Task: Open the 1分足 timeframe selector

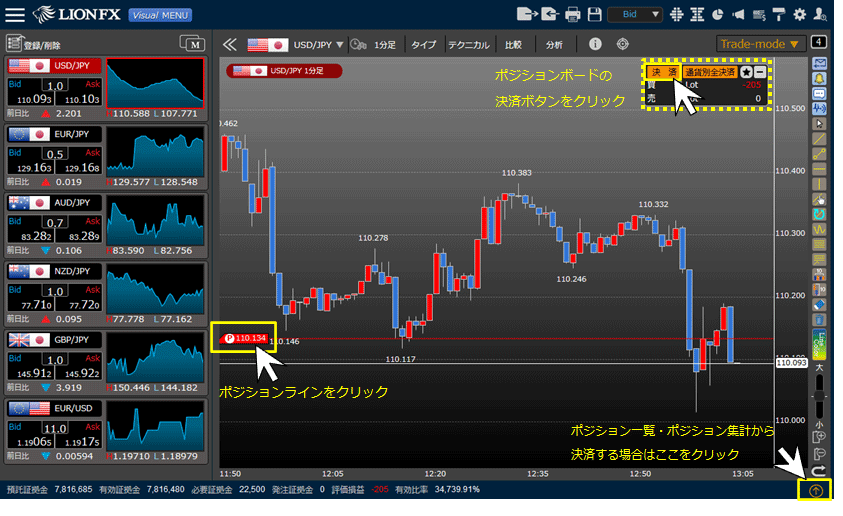Action: 384,45
